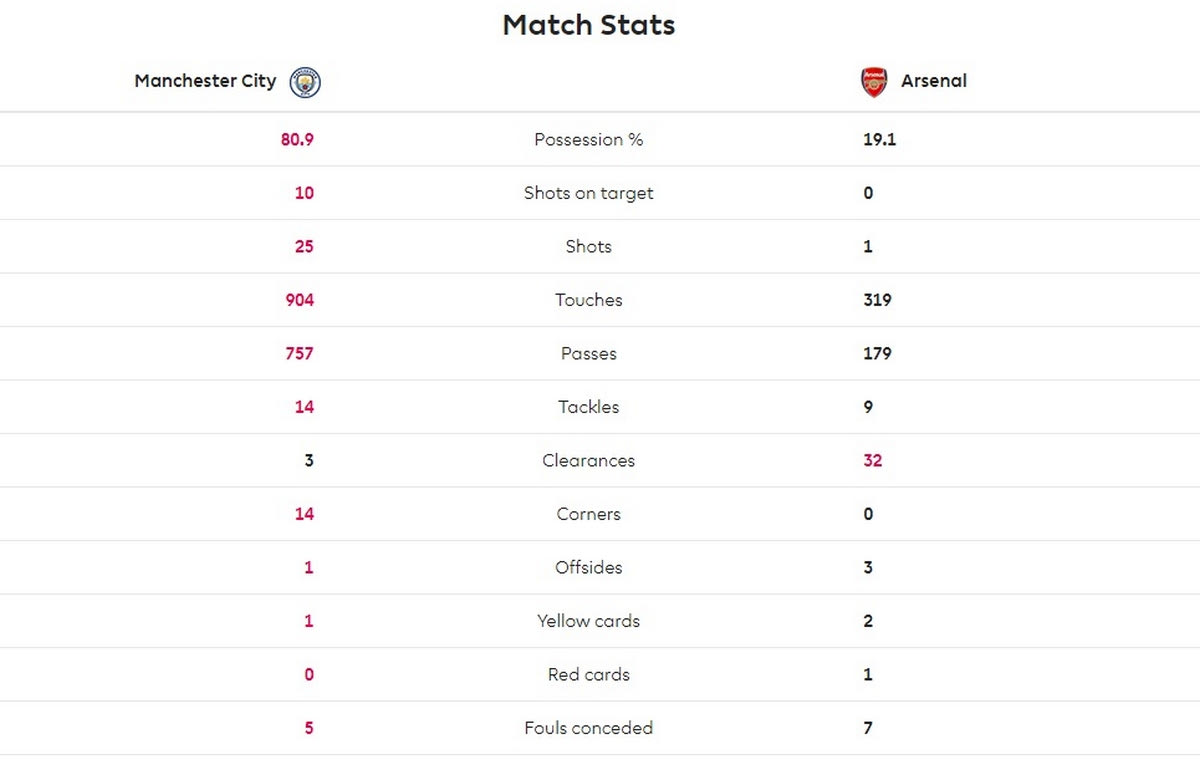This screenshot has height=765, width=1200.
Task: Select the Tackles stat label
Action: point(588,407)
